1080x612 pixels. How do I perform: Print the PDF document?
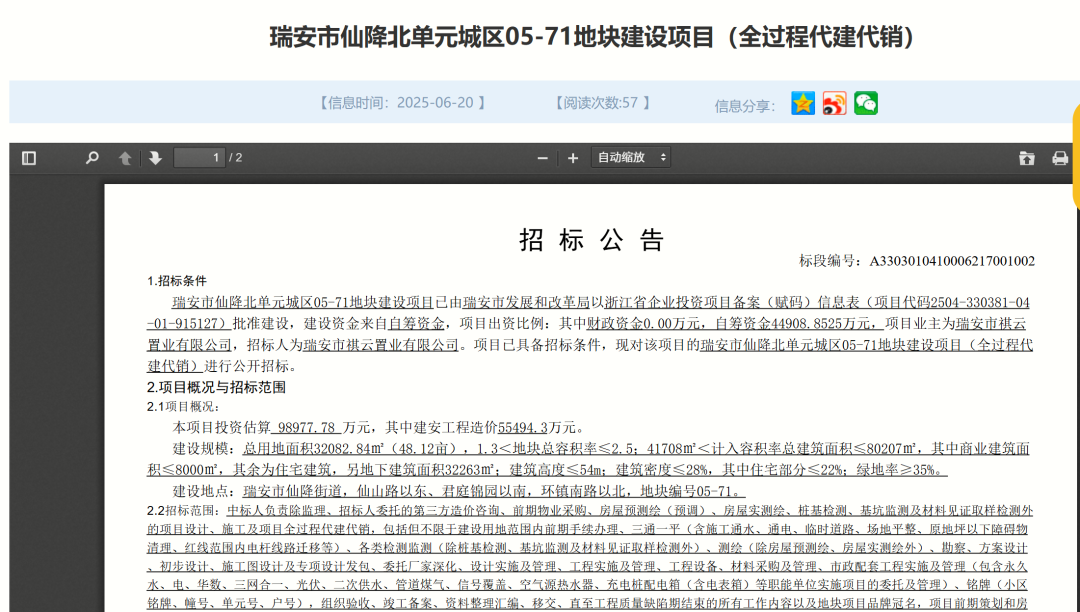point(1060,158)
